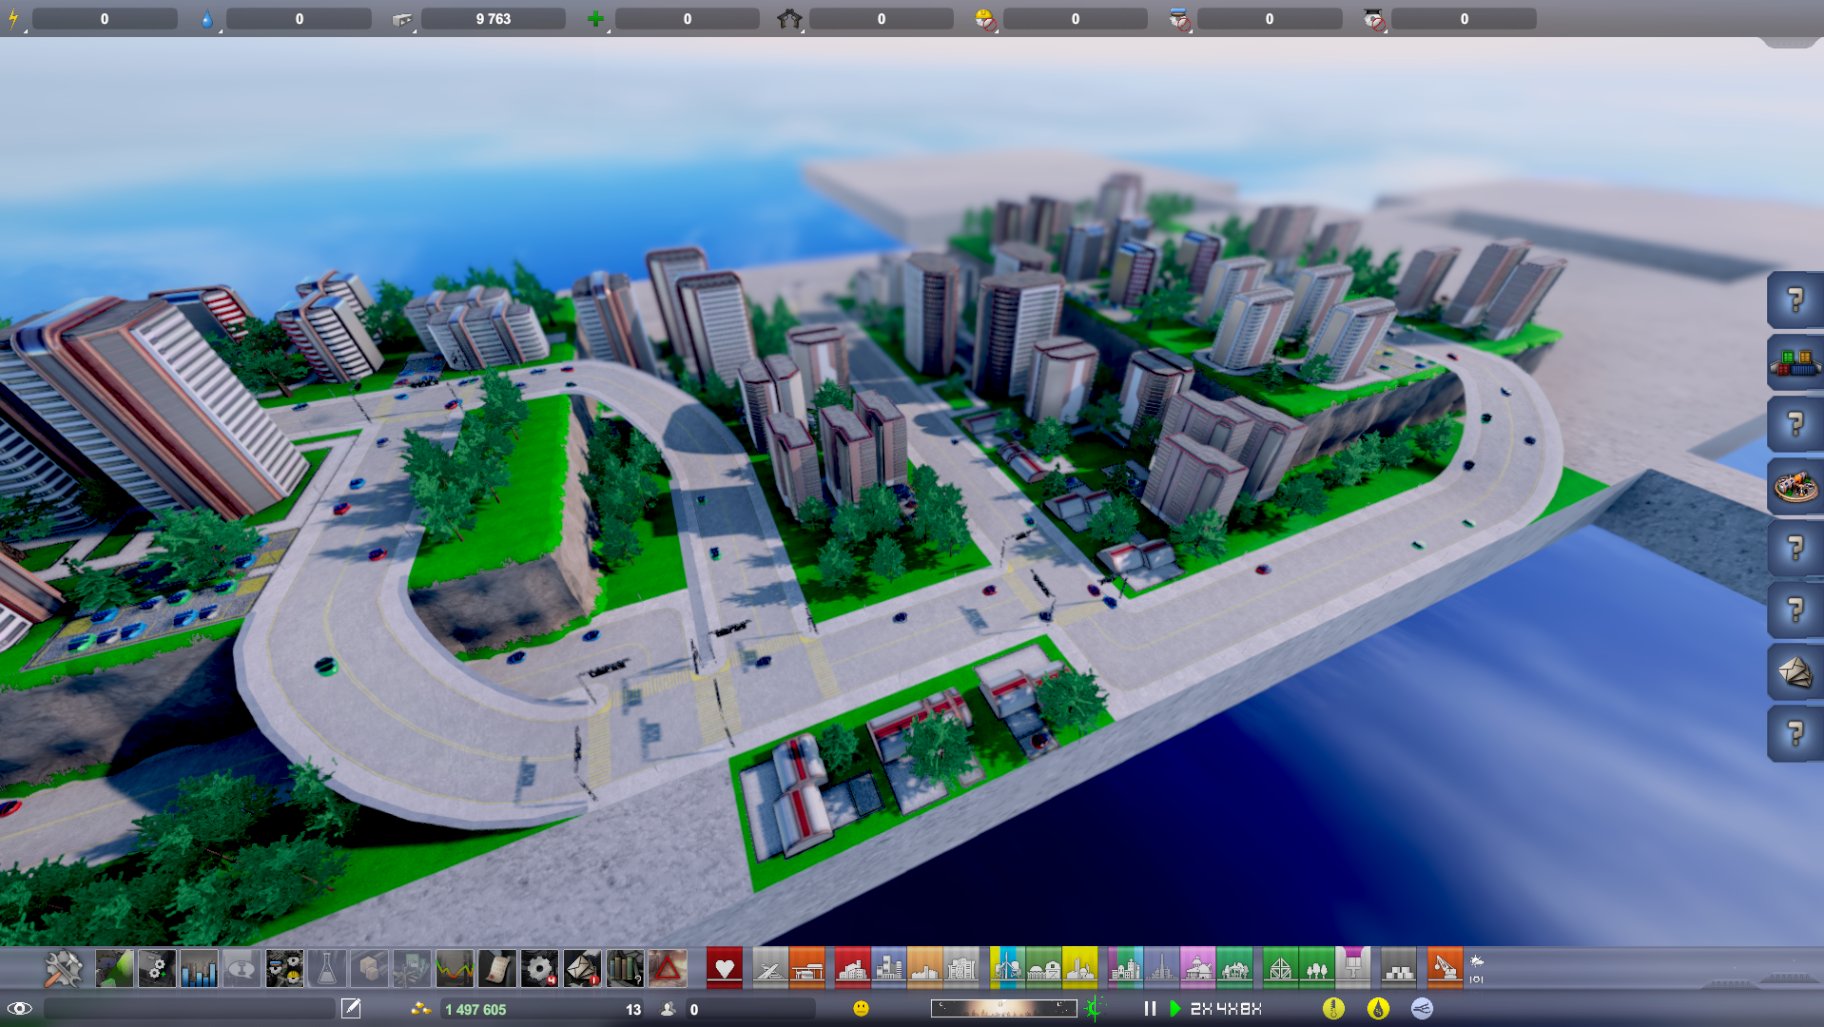Open the research flask panel
1824x1027 pixels.
326,968
